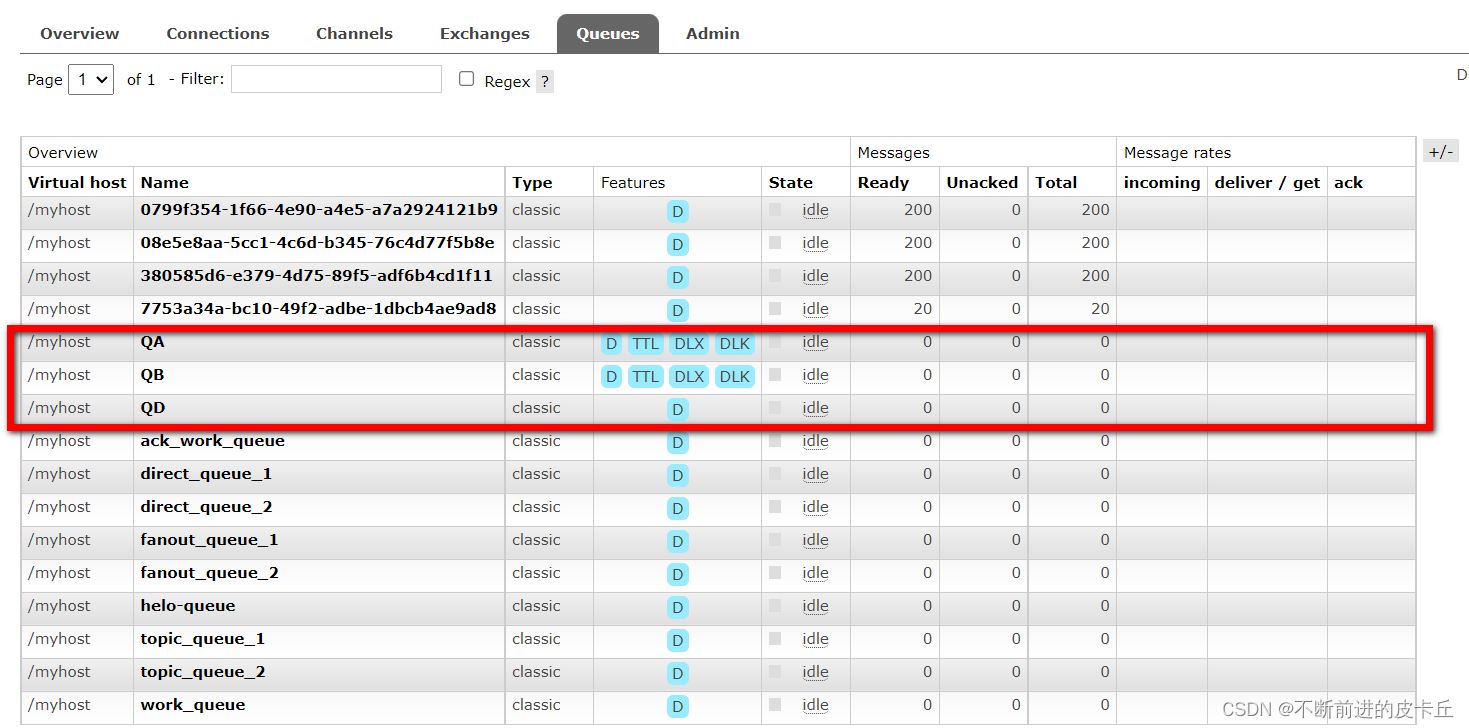The image size is (1469, 728).
Task: Click the D badge for QD queue
Action: point(677,410)
